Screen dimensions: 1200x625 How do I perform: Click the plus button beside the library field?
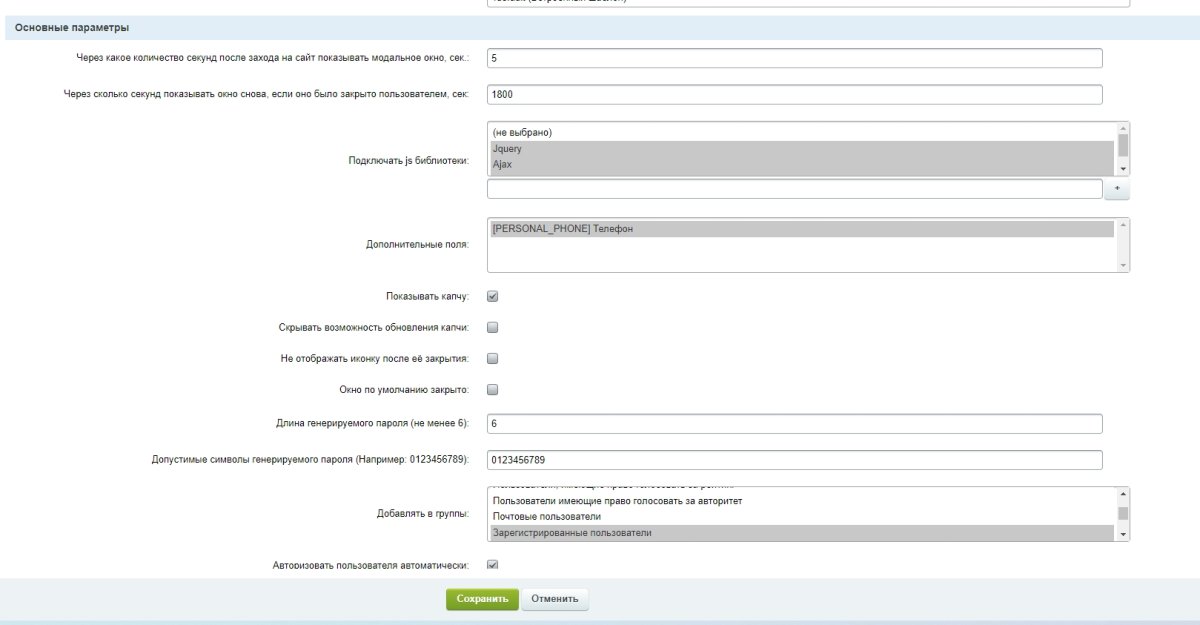(x=1116, y=189)
